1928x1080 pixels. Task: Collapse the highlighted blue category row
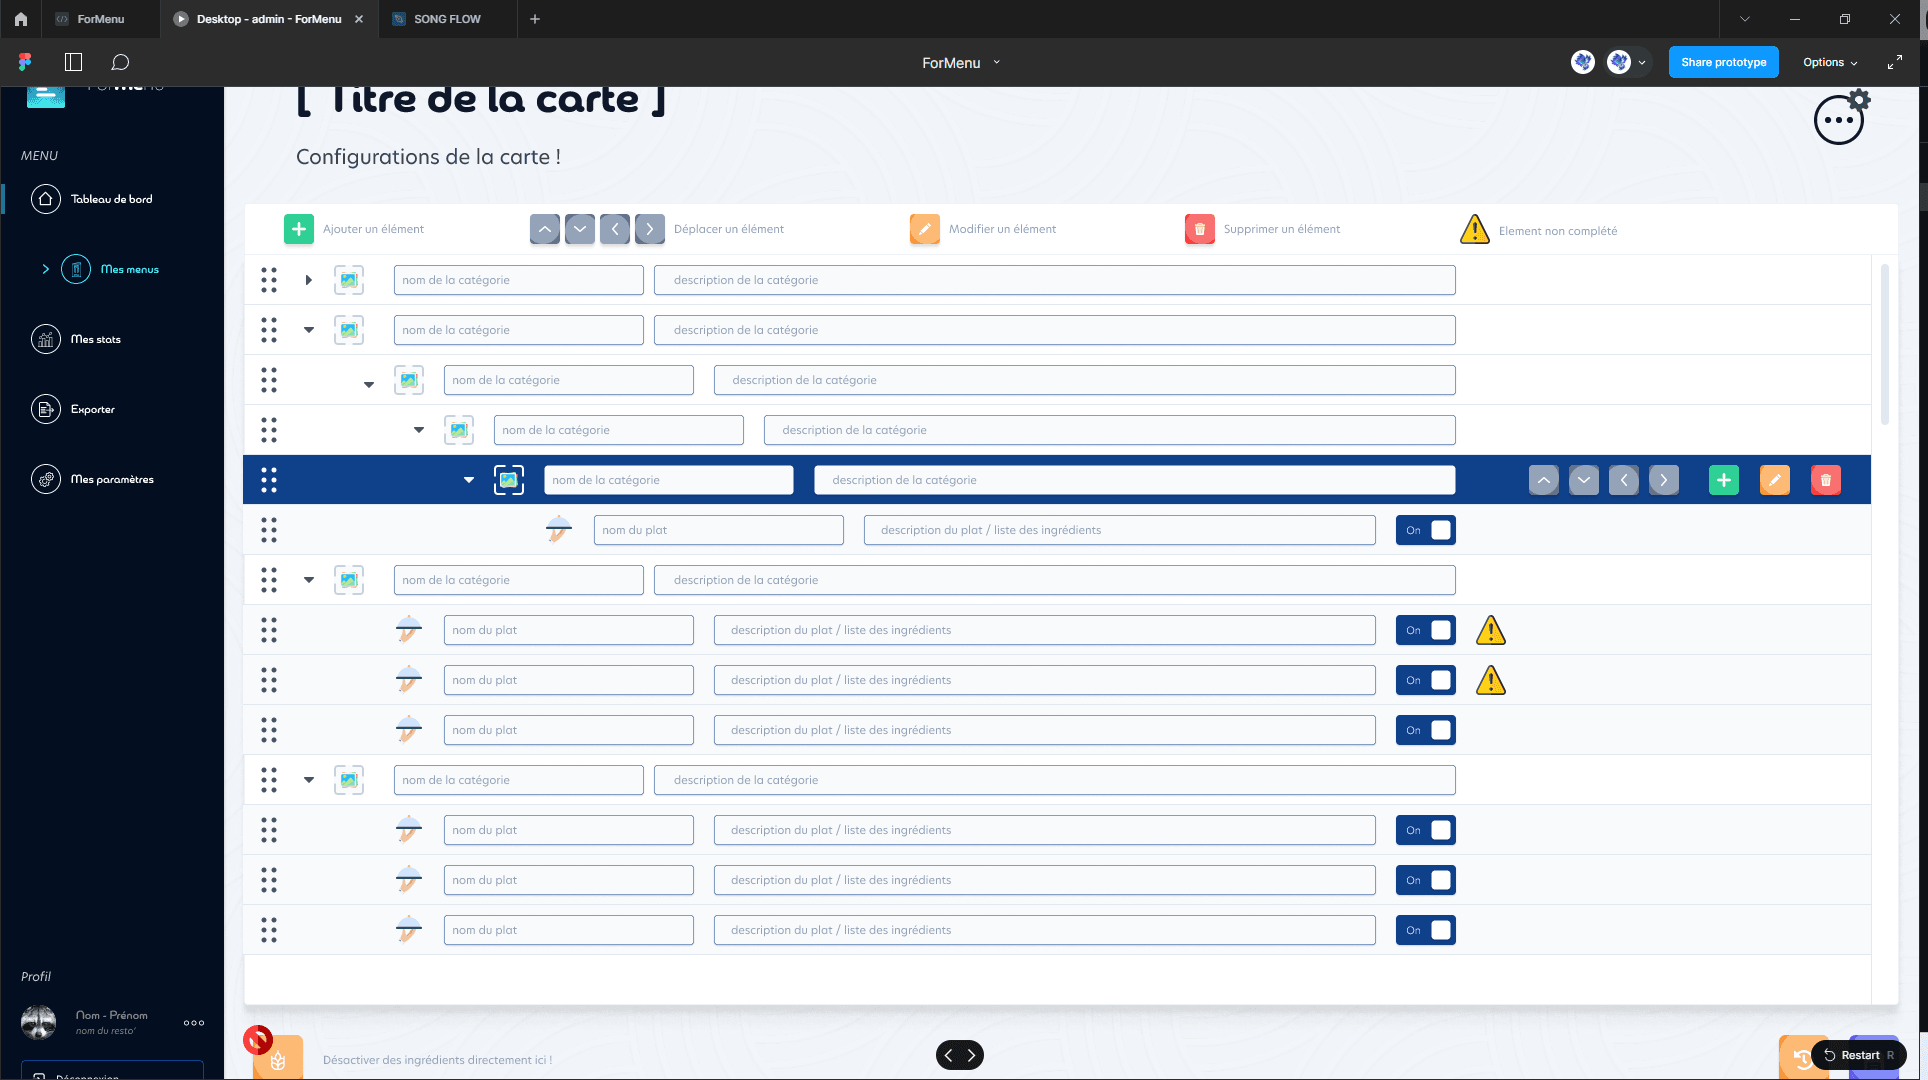click(x=468, y=480)
